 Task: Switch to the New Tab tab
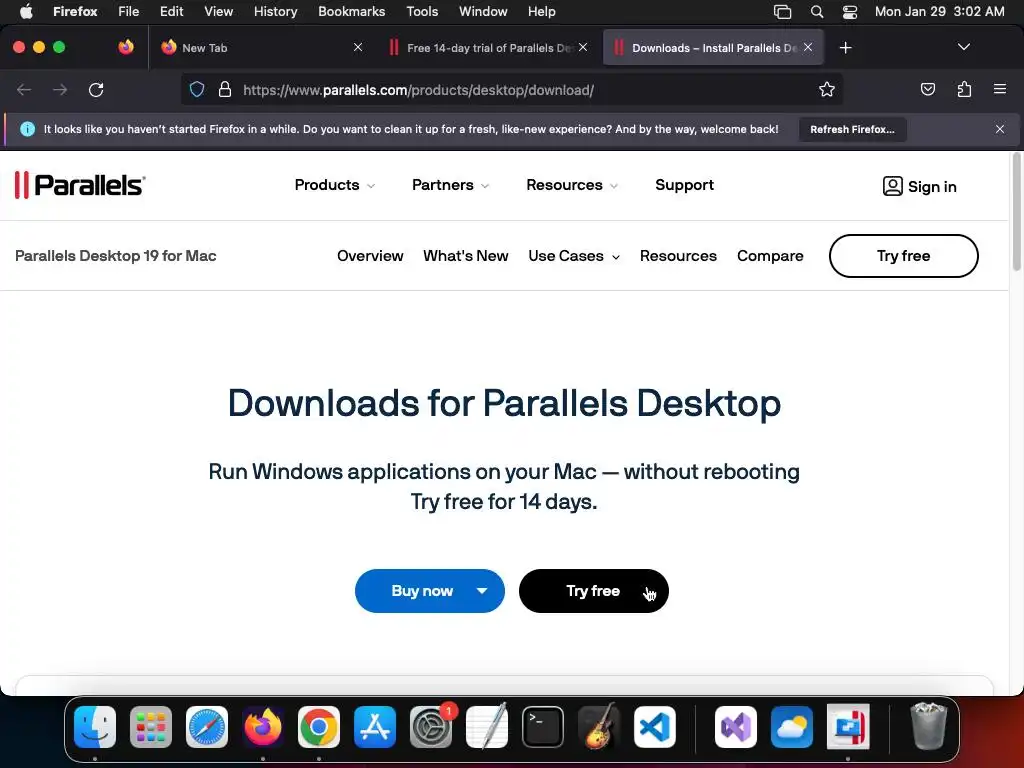[261, 48]
